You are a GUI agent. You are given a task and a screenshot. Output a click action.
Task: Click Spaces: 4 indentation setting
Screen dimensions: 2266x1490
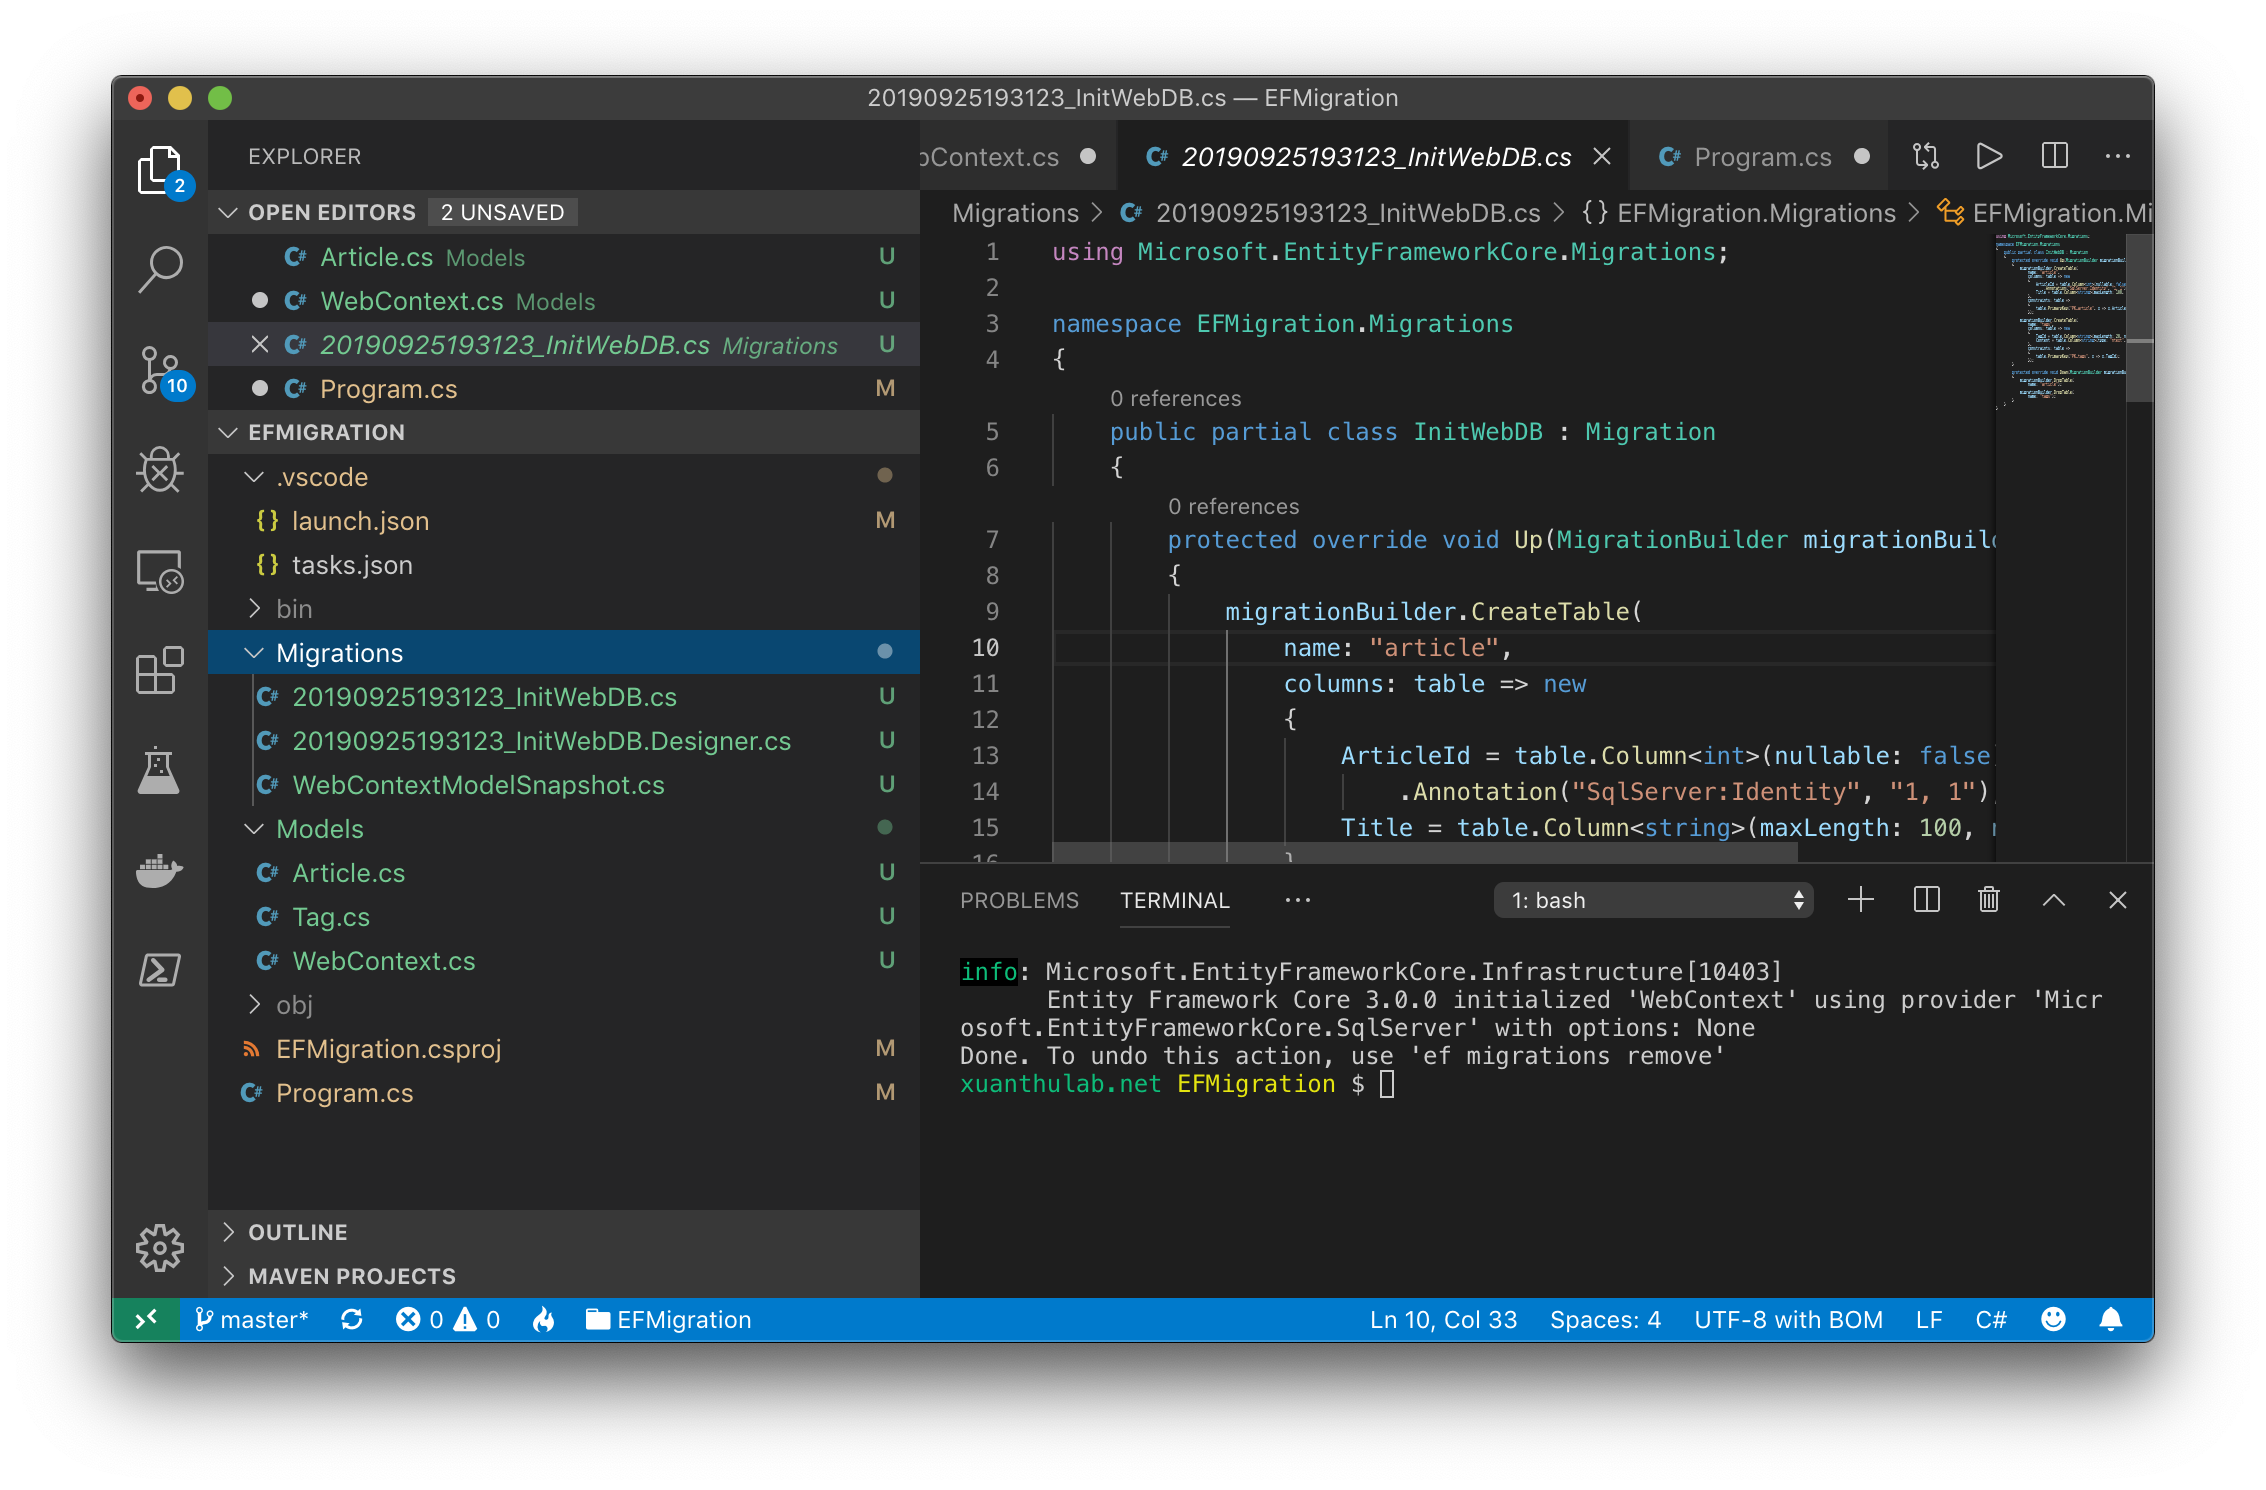pyautogui.click(x=1604, y=1320)
